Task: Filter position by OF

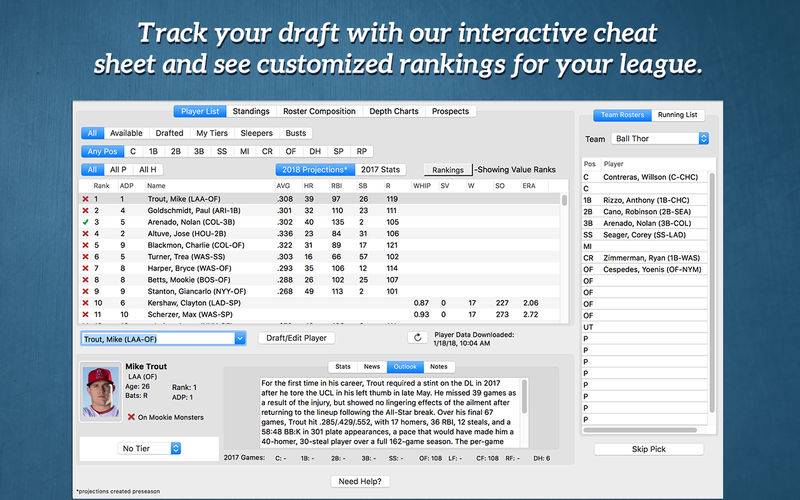Action: (291, 152)
